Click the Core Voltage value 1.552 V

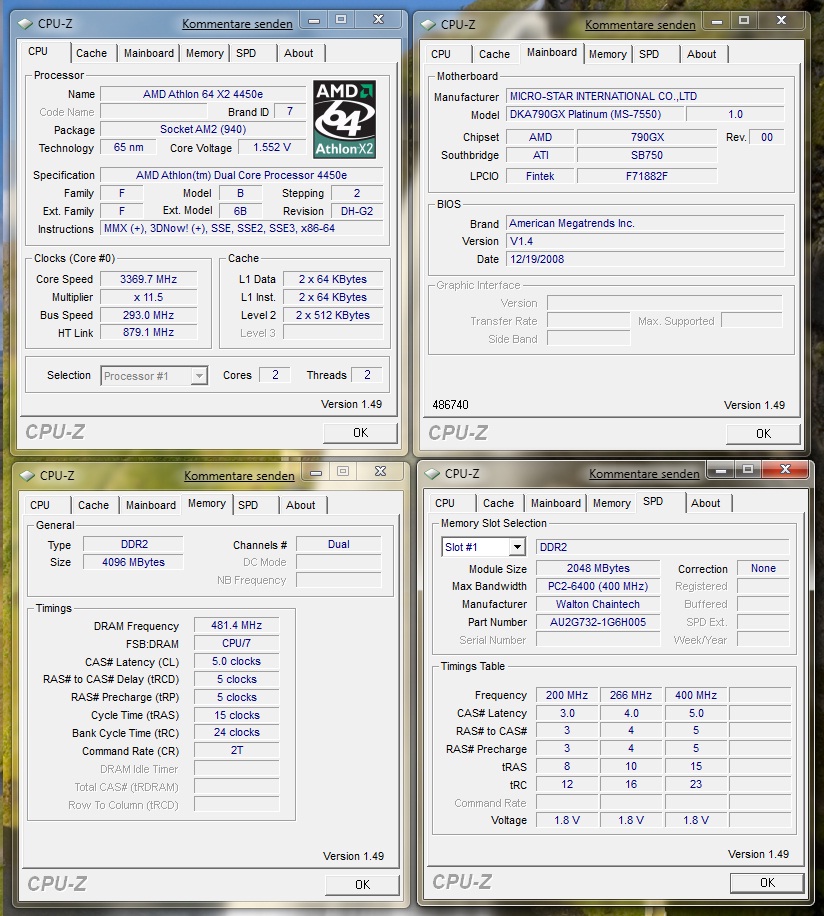[x=272, y=147]
